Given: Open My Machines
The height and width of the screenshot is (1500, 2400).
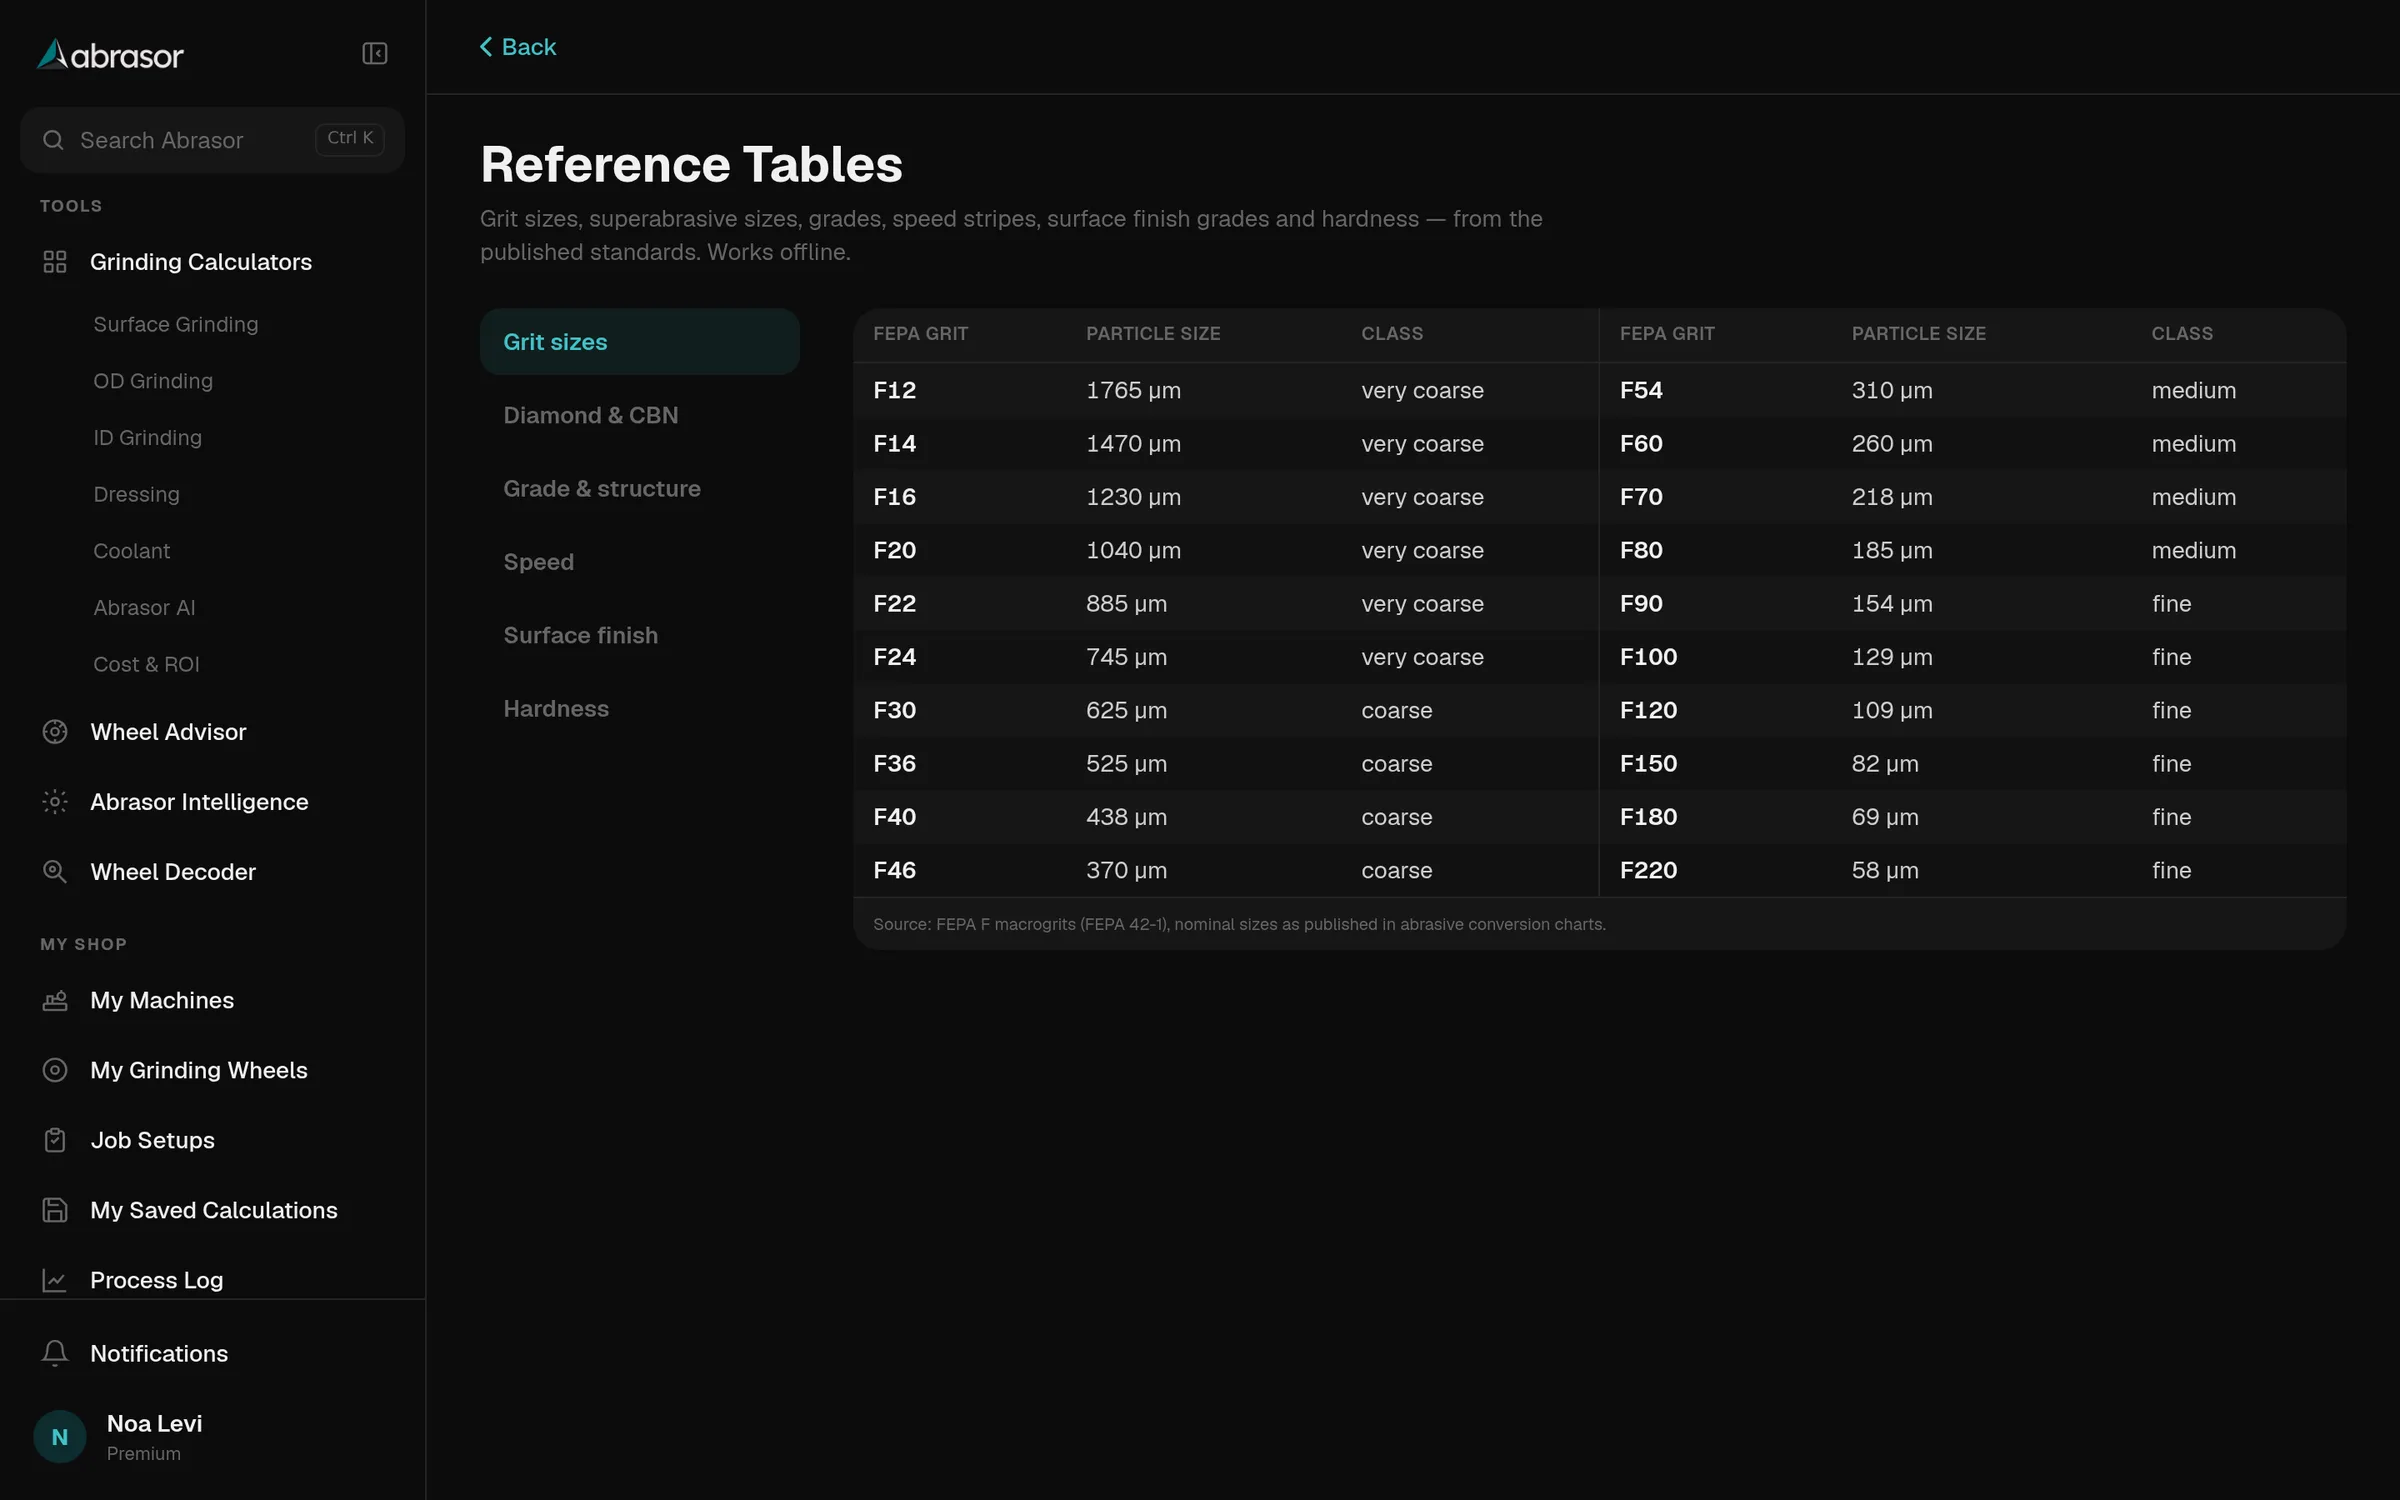Looking at the screenshot, I should click(x=212, y=1000).
